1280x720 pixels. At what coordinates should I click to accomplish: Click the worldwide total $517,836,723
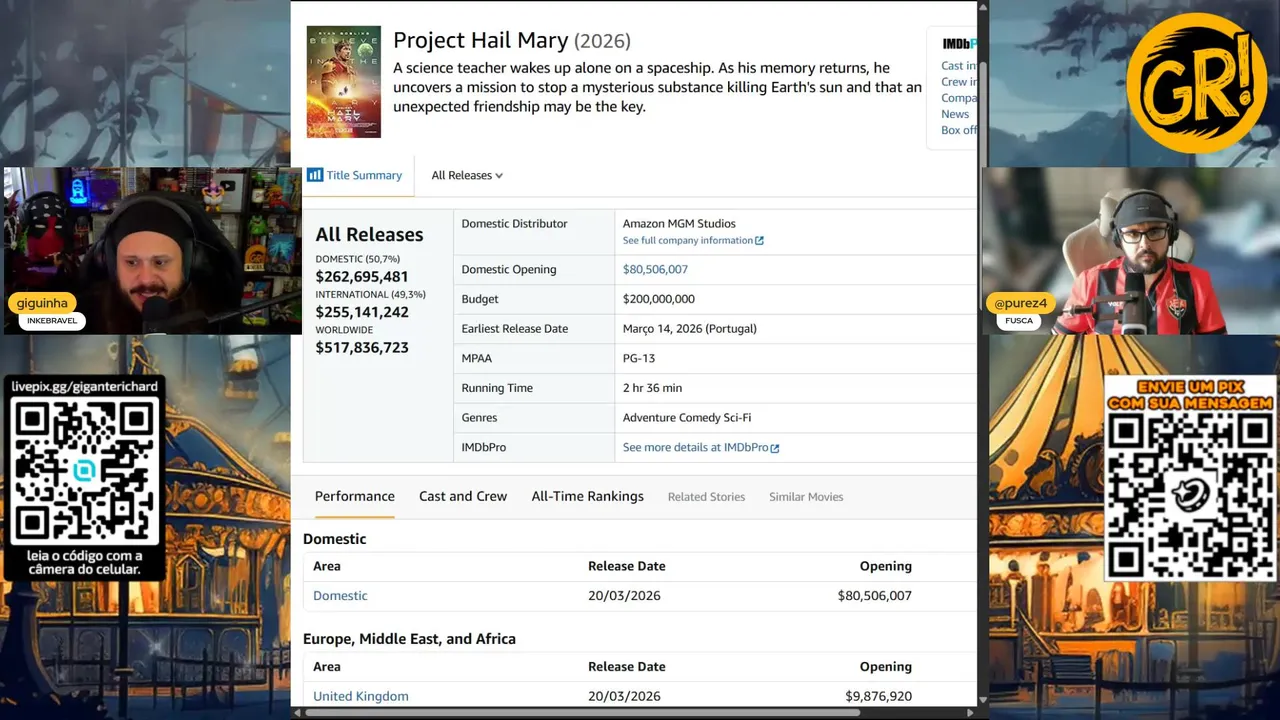362,348
